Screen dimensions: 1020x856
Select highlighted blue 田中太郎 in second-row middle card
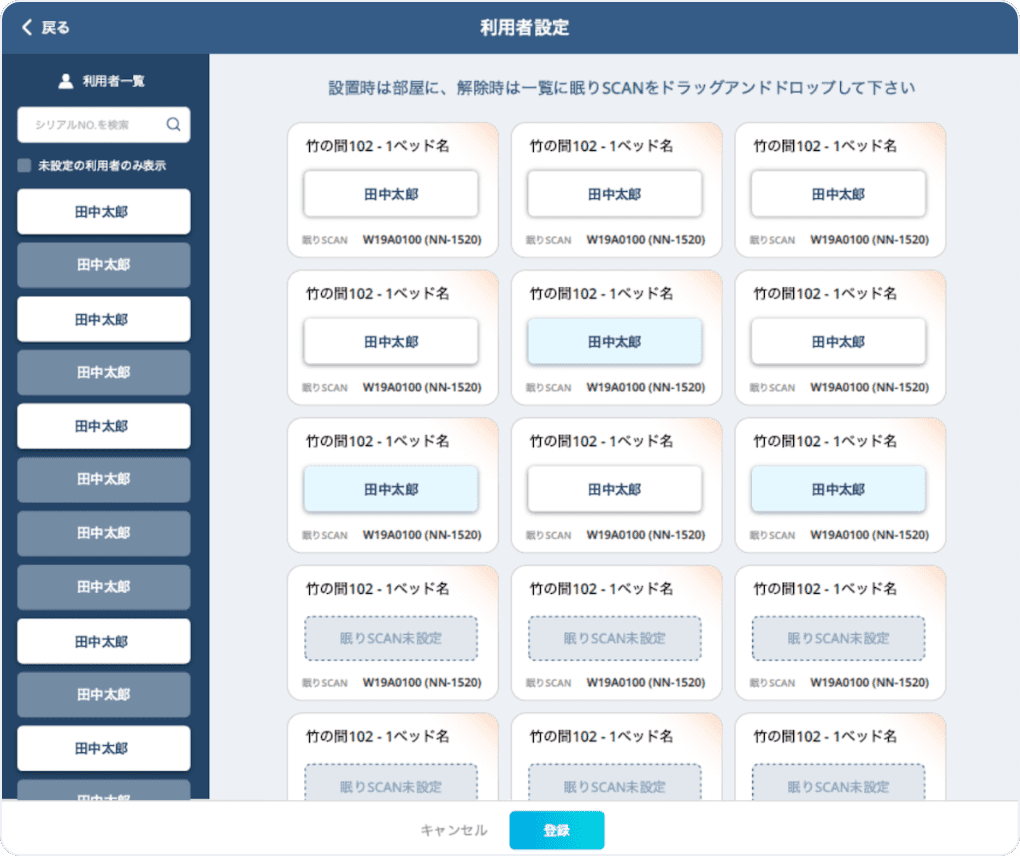coord(615,342)
